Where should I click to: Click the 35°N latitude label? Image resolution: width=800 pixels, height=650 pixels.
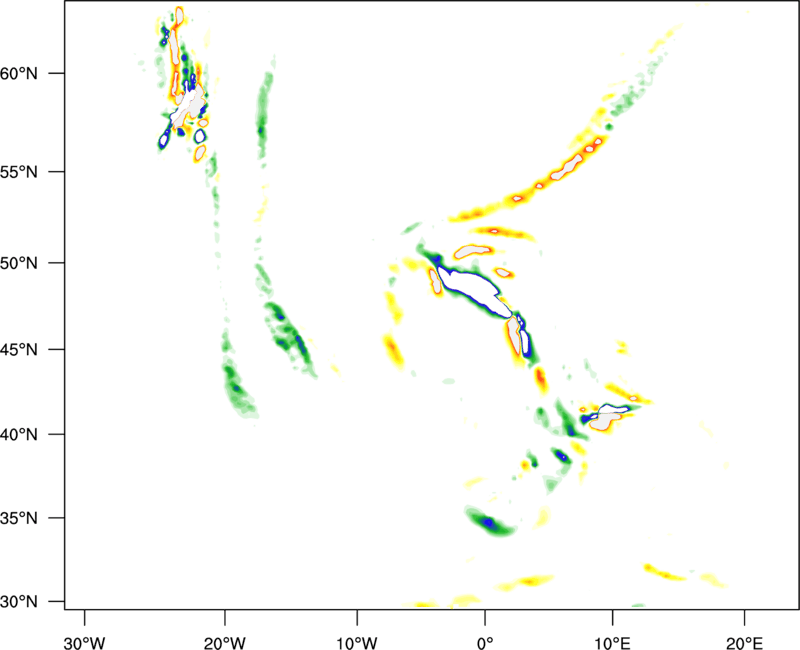pos(19,518)
